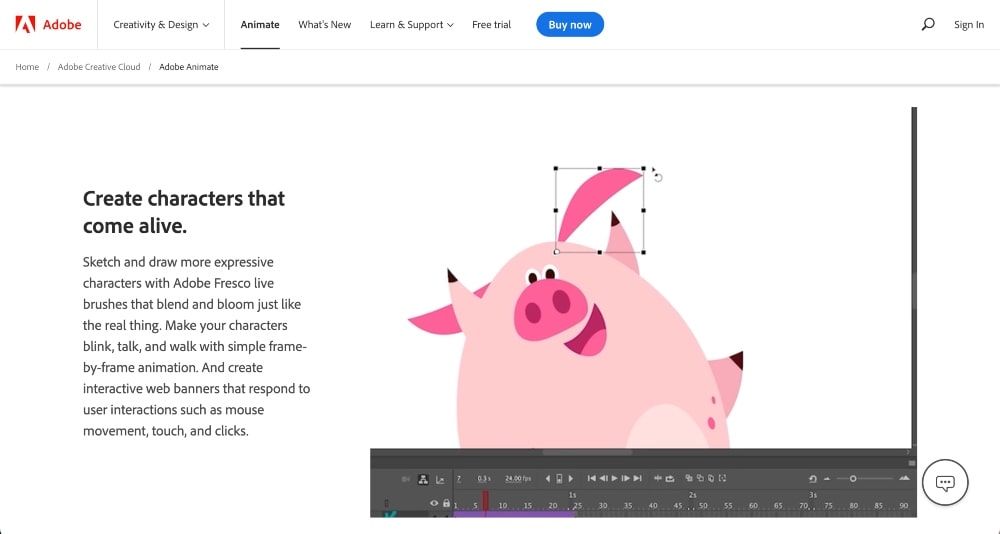Click the current frame number 7
Viewport: 1000px width, 534px height.
pyautogui.click(x=459, y=478)
